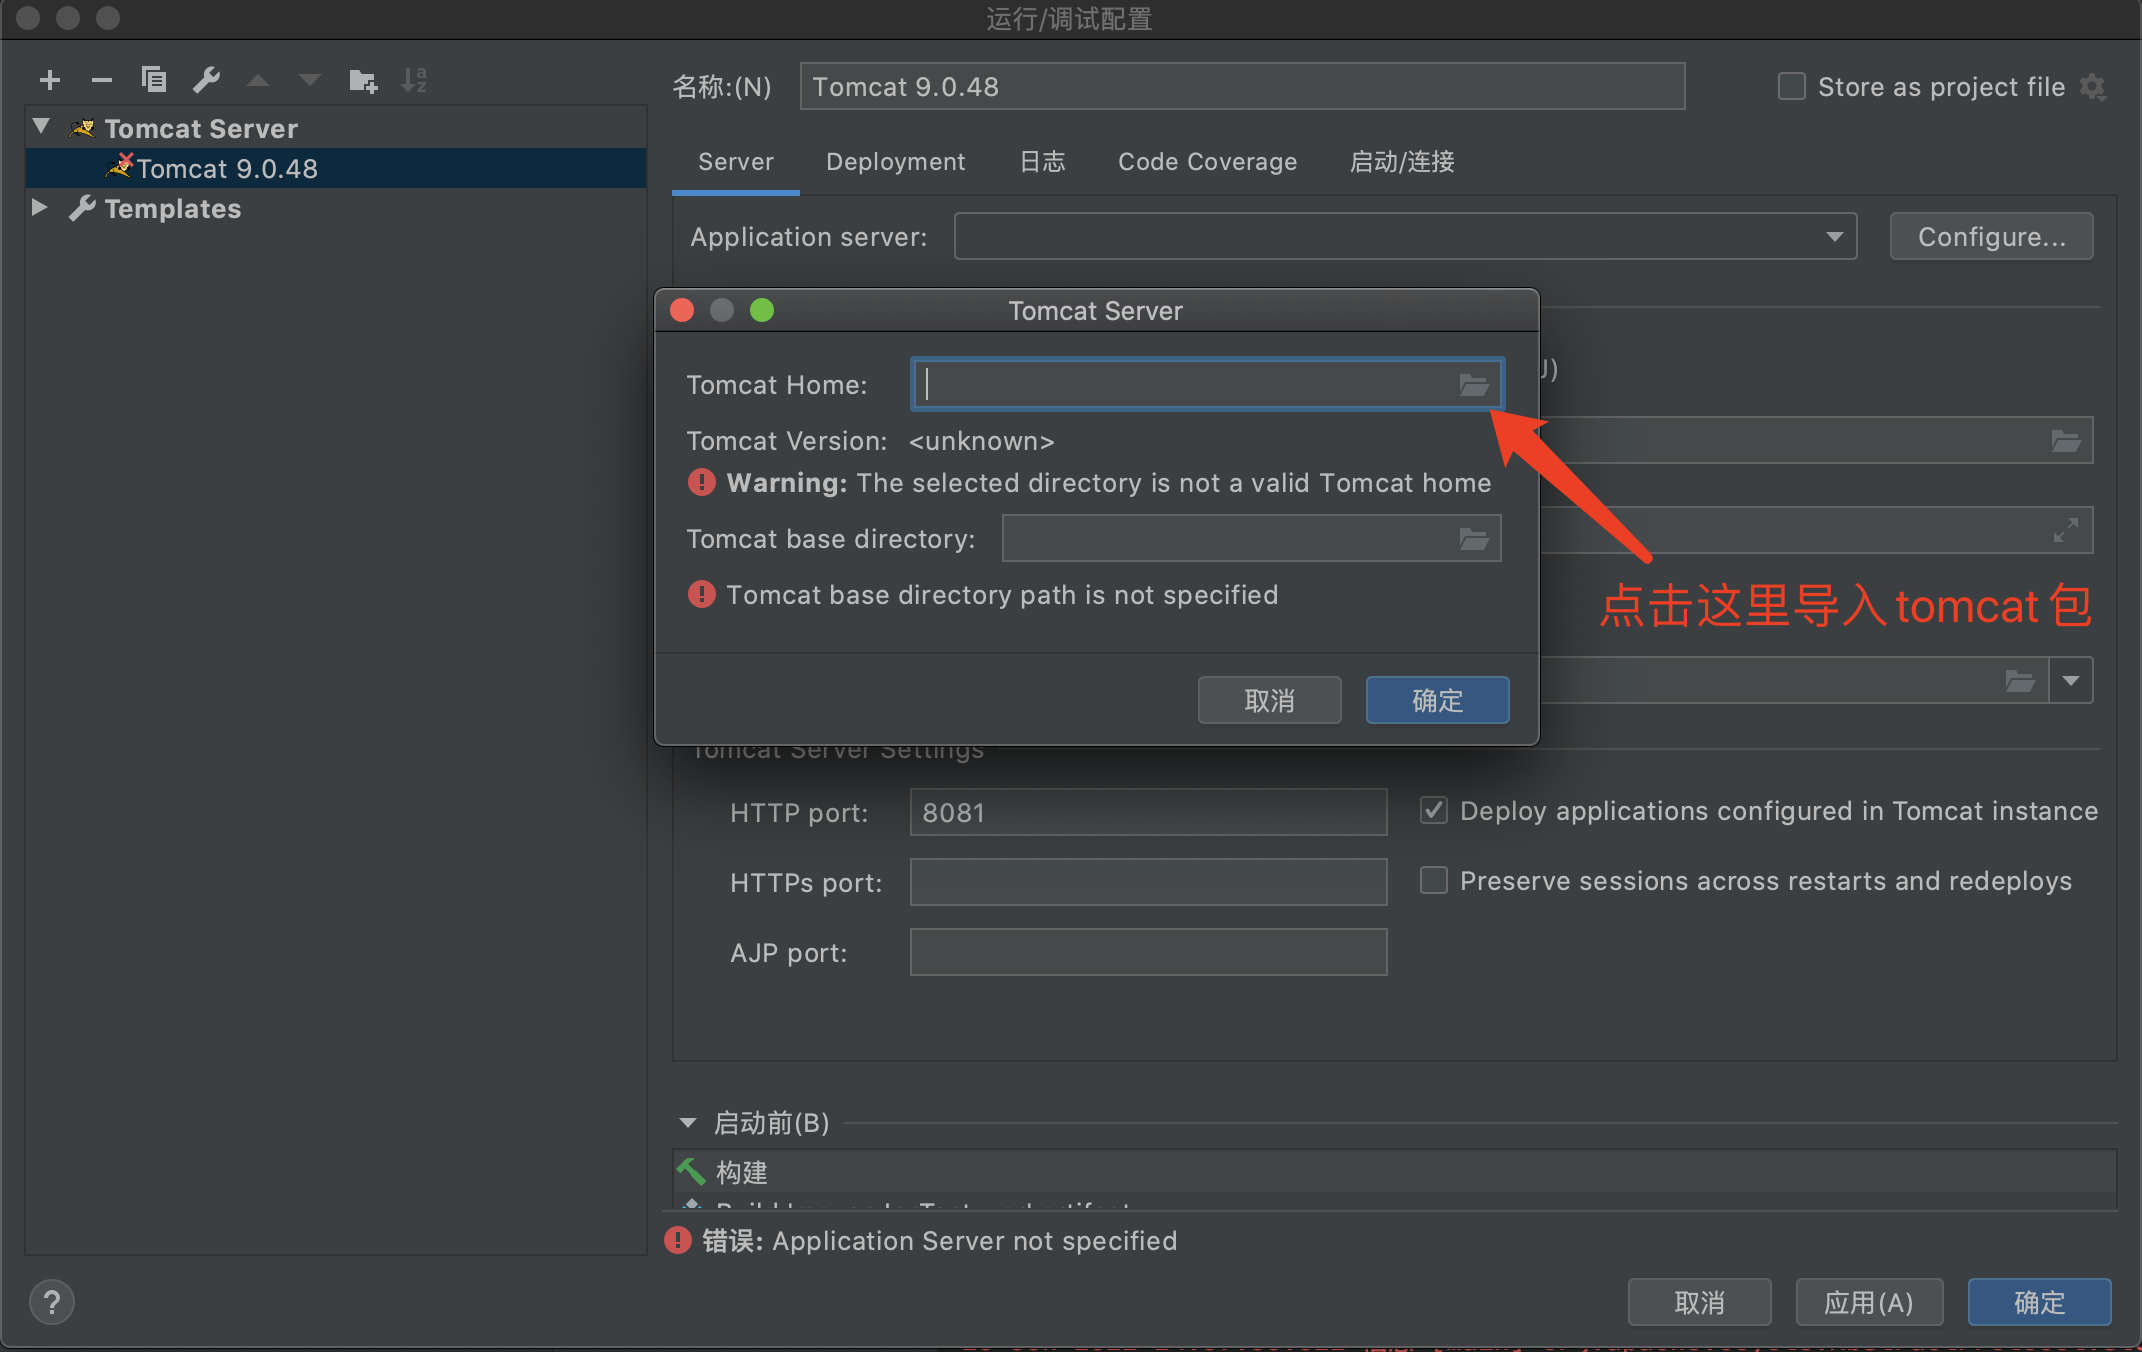Screen dimensions: 2142x1352
Task: Click hammer build icon in before launch list
Action: pyautogui.click(x=691, y=1171)
